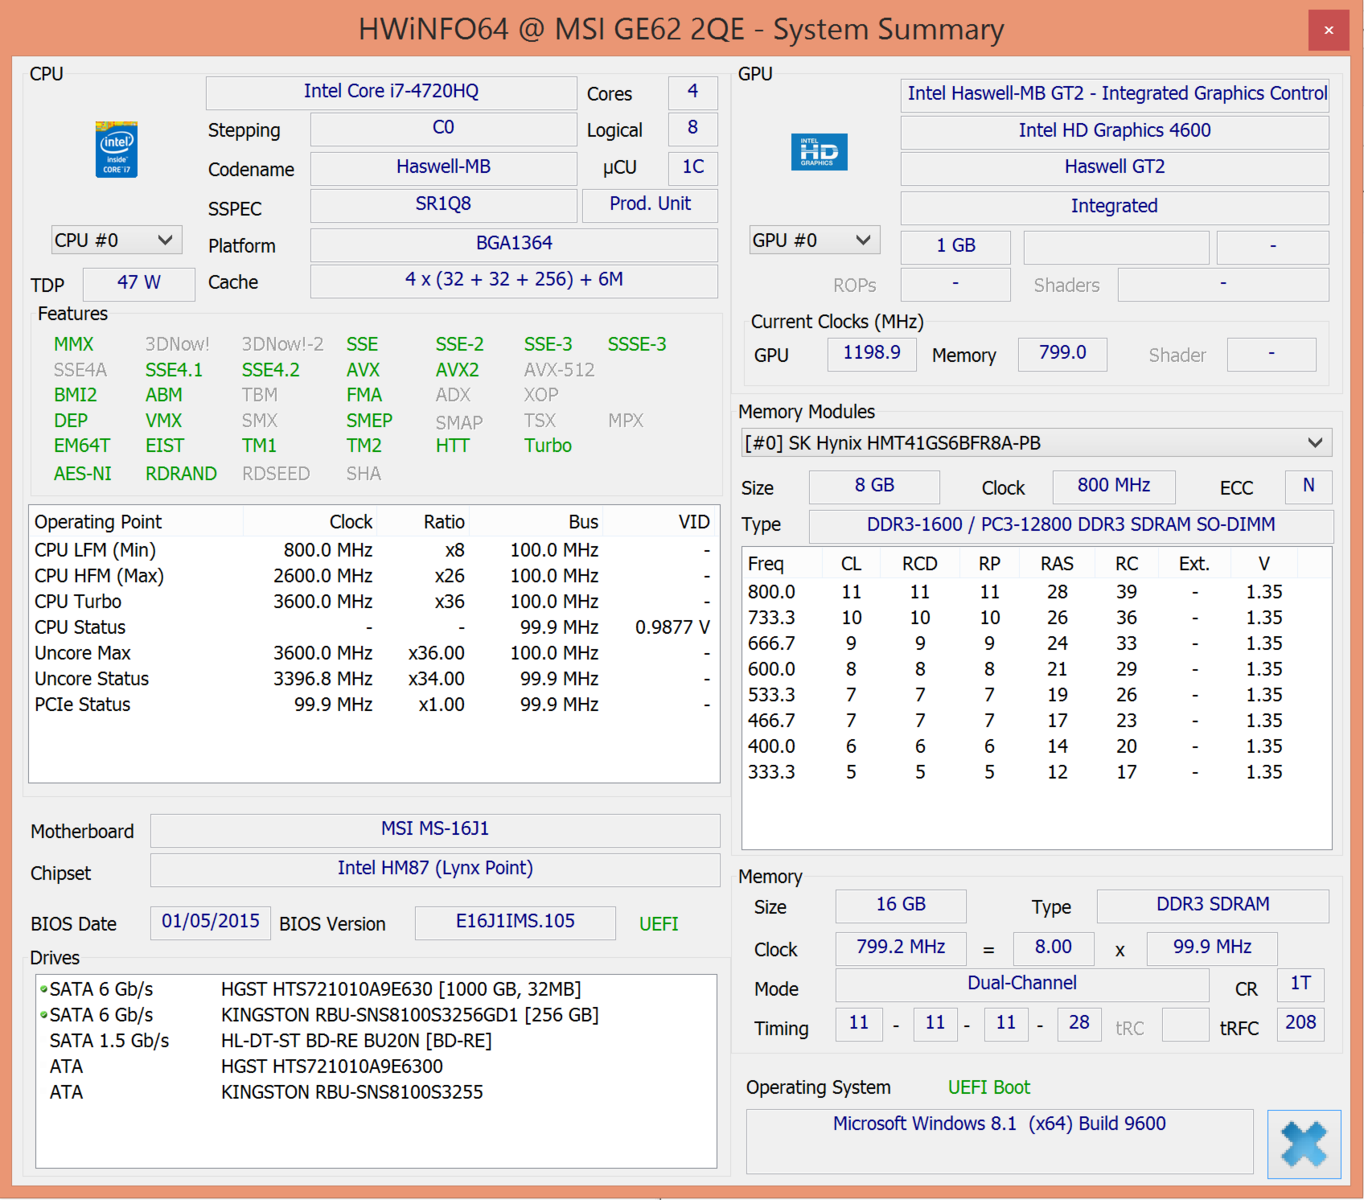
Task: Click the Intel Core i7-4720HQ CPU name field
Action: tap(391, 92)
